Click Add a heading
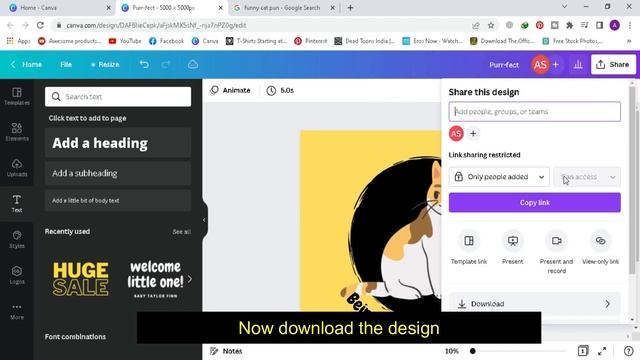The width and height of the screenshot is (640, 360). pos(118,143)
